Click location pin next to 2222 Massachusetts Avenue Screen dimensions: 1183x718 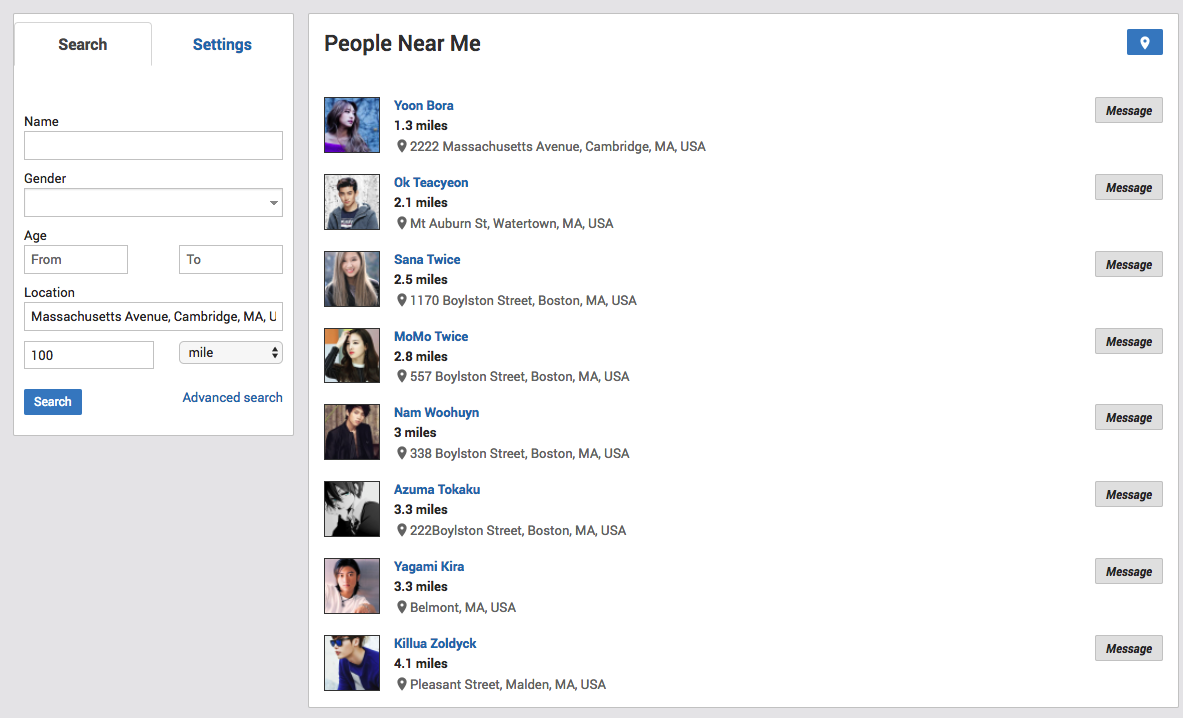click(402, 146)
